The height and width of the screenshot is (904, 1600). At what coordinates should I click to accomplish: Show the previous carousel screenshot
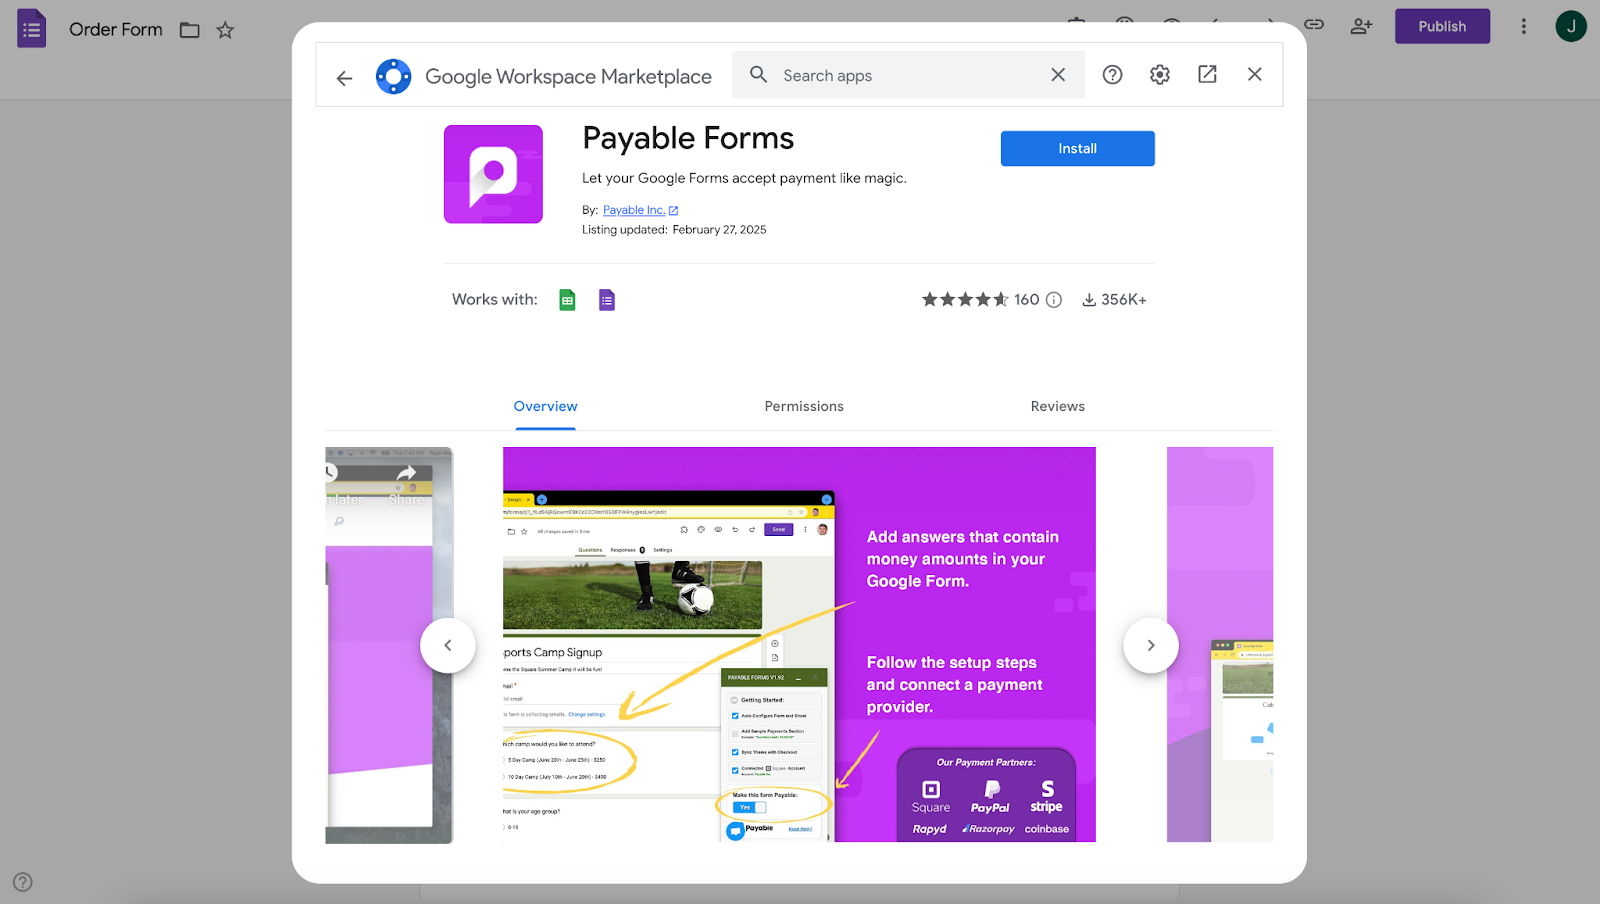448,645
